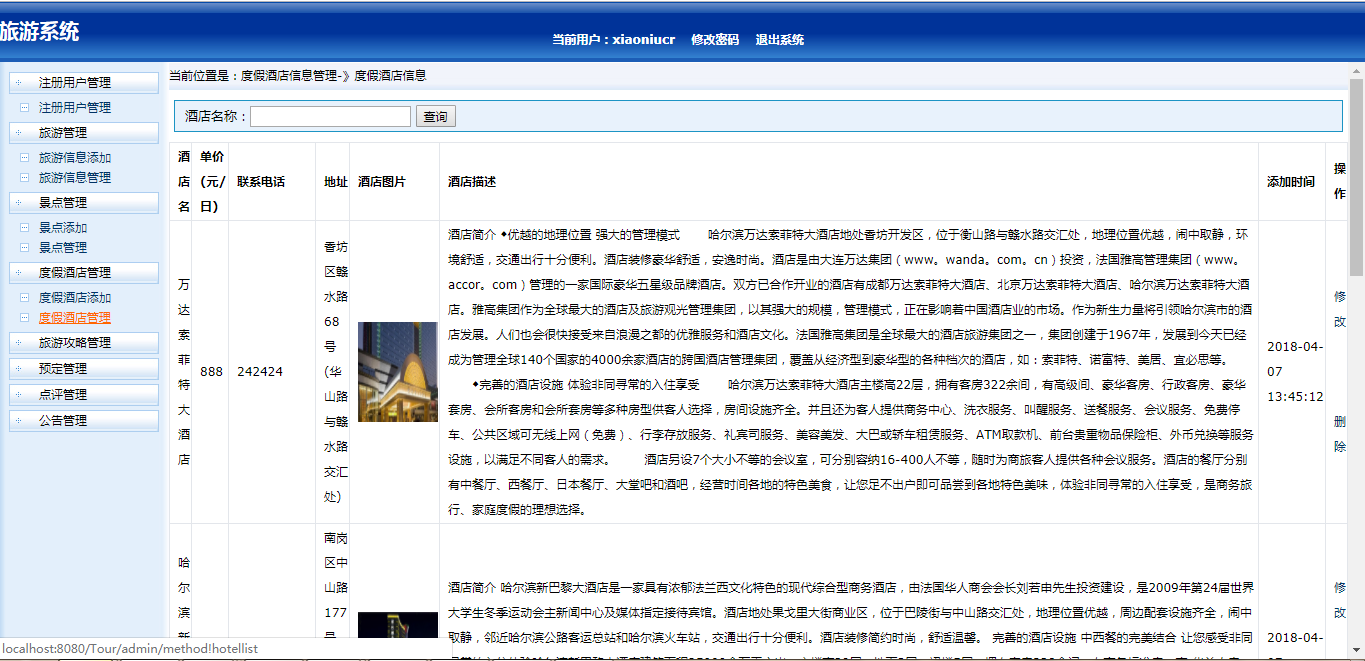
Task: Click 删除 for 万达索菲特大酒店 row
Action: coord(1340,435)
